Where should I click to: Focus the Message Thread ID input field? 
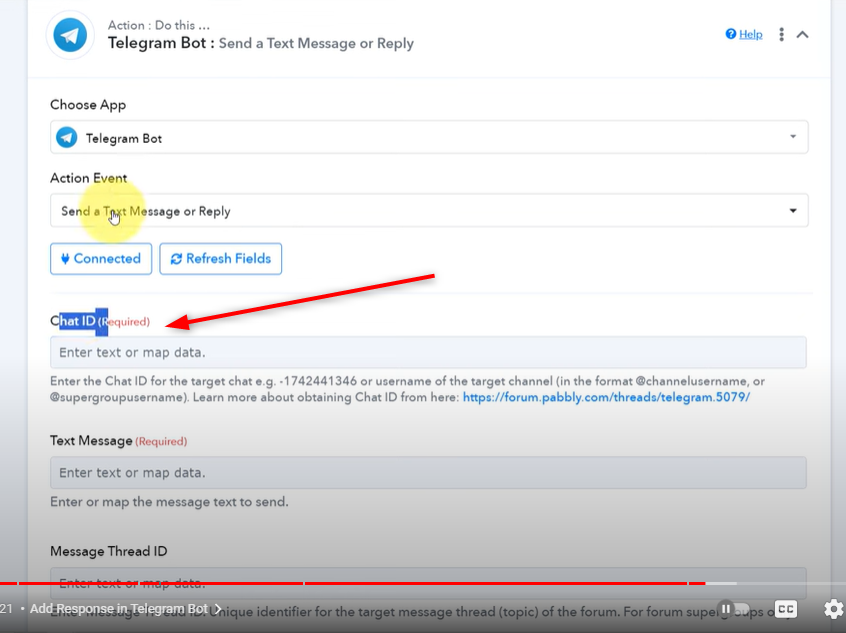point(428,583)
